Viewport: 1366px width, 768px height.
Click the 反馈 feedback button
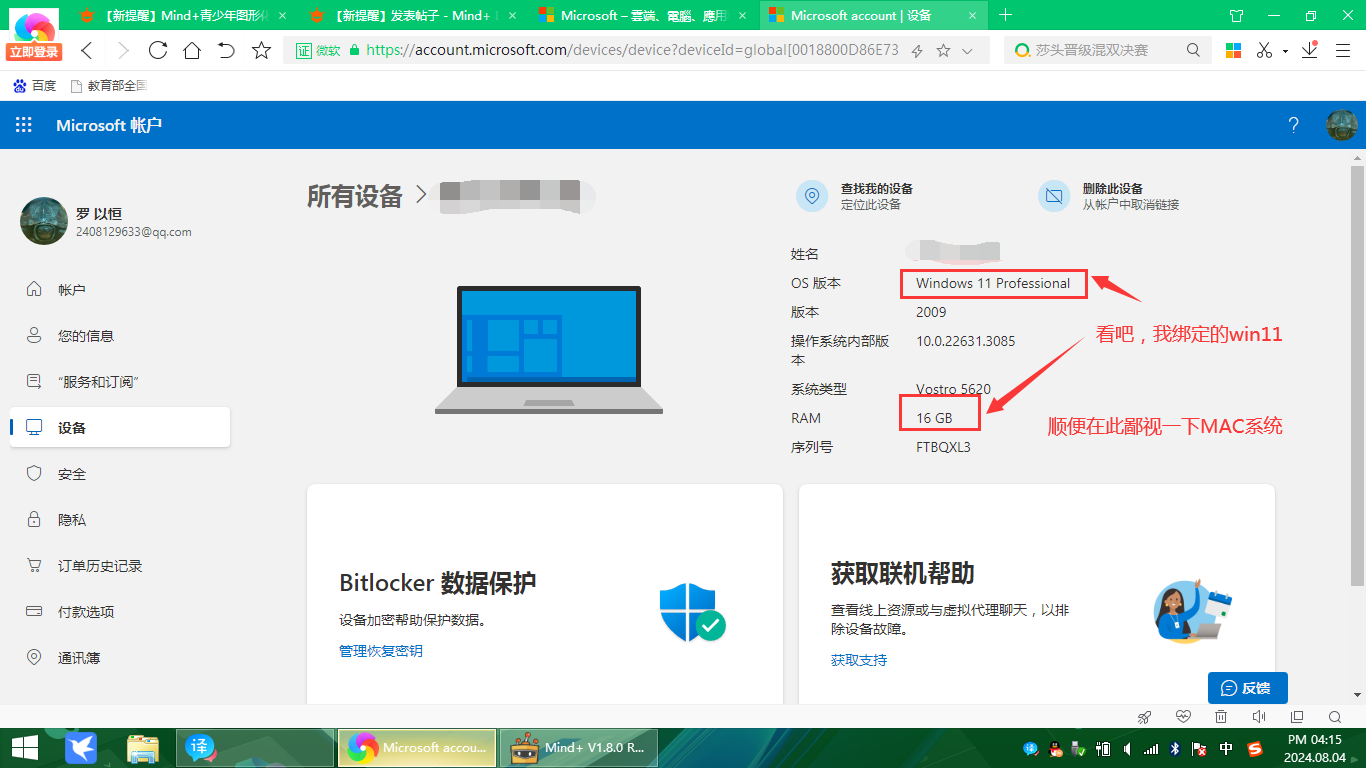pos(1247,688)
